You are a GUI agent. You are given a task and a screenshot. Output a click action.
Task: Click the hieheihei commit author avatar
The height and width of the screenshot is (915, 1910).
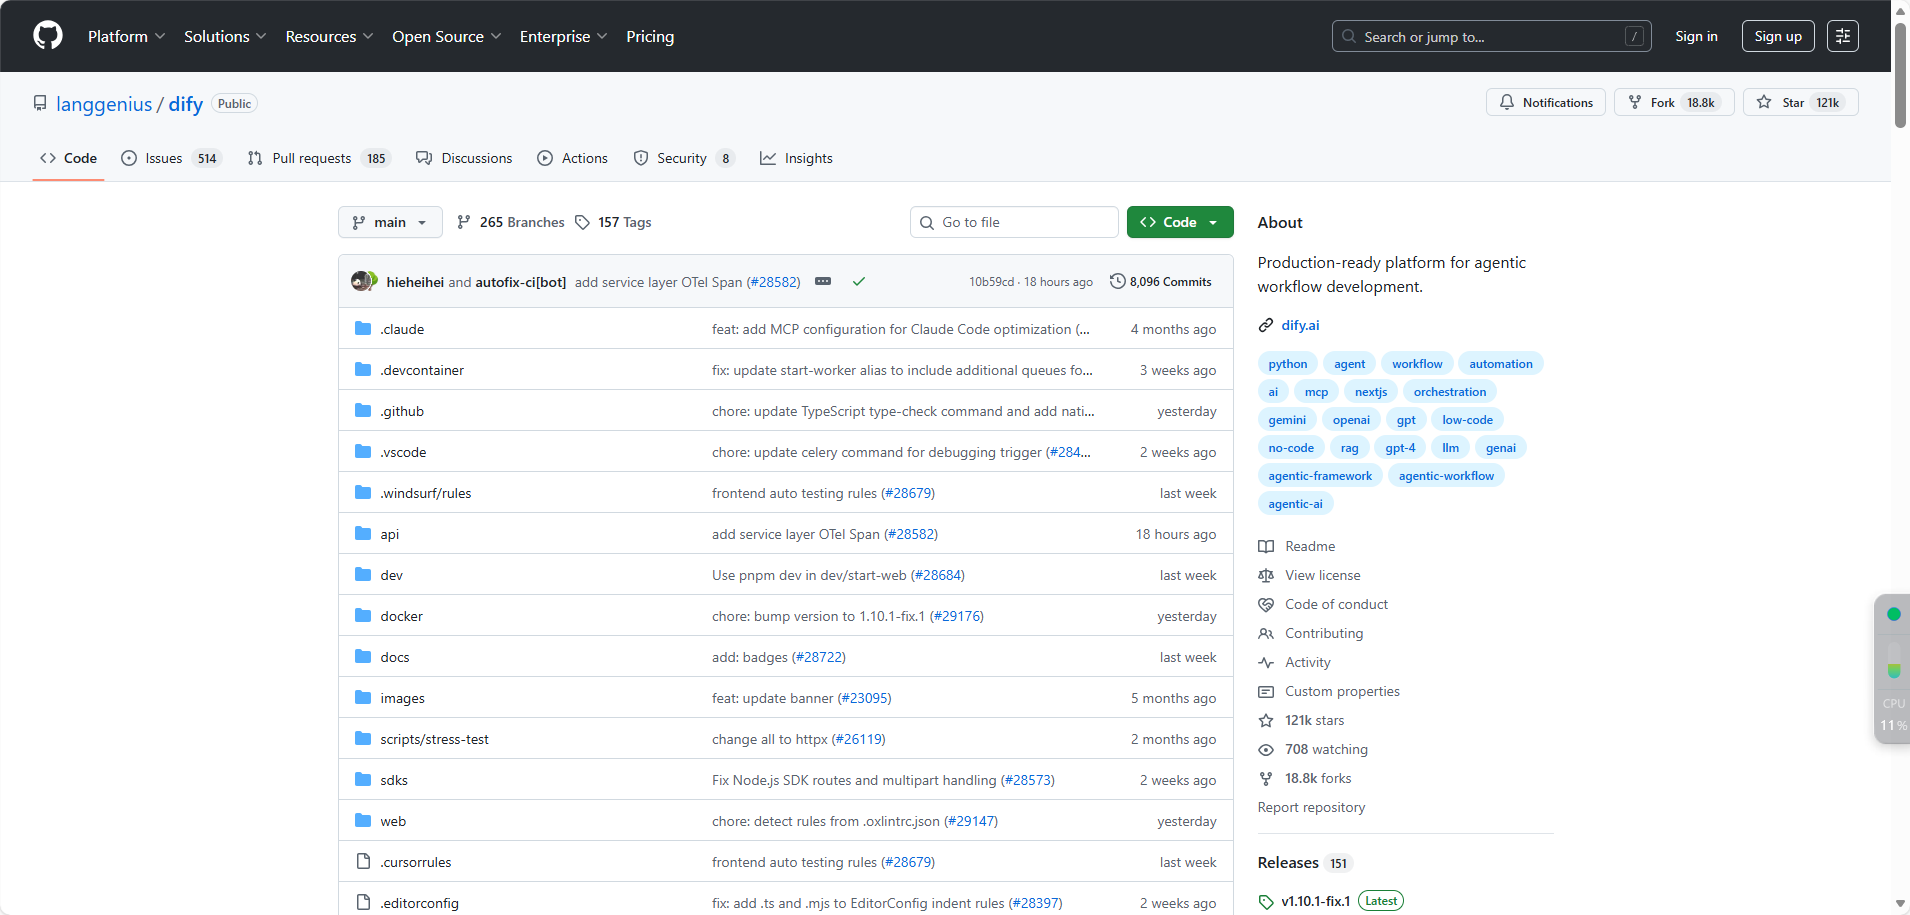(360, 282)
